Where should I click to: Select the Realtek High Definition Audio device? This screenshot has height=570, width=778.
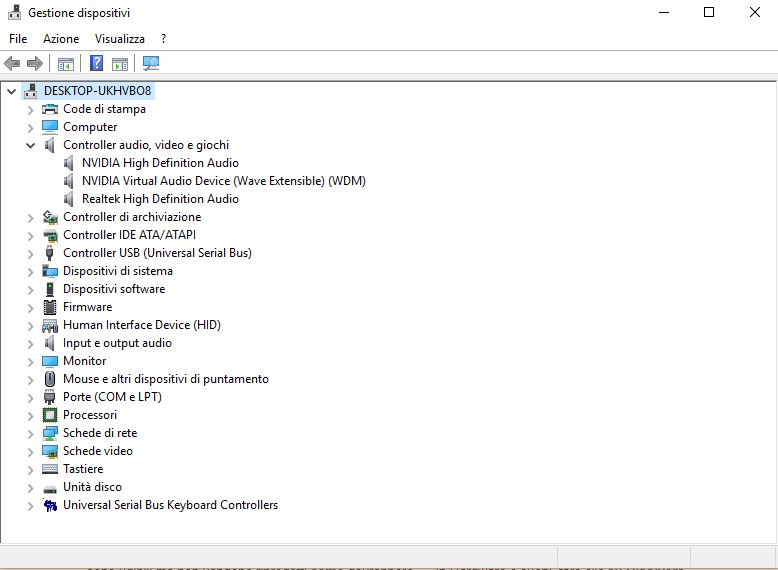pos(160,199)
